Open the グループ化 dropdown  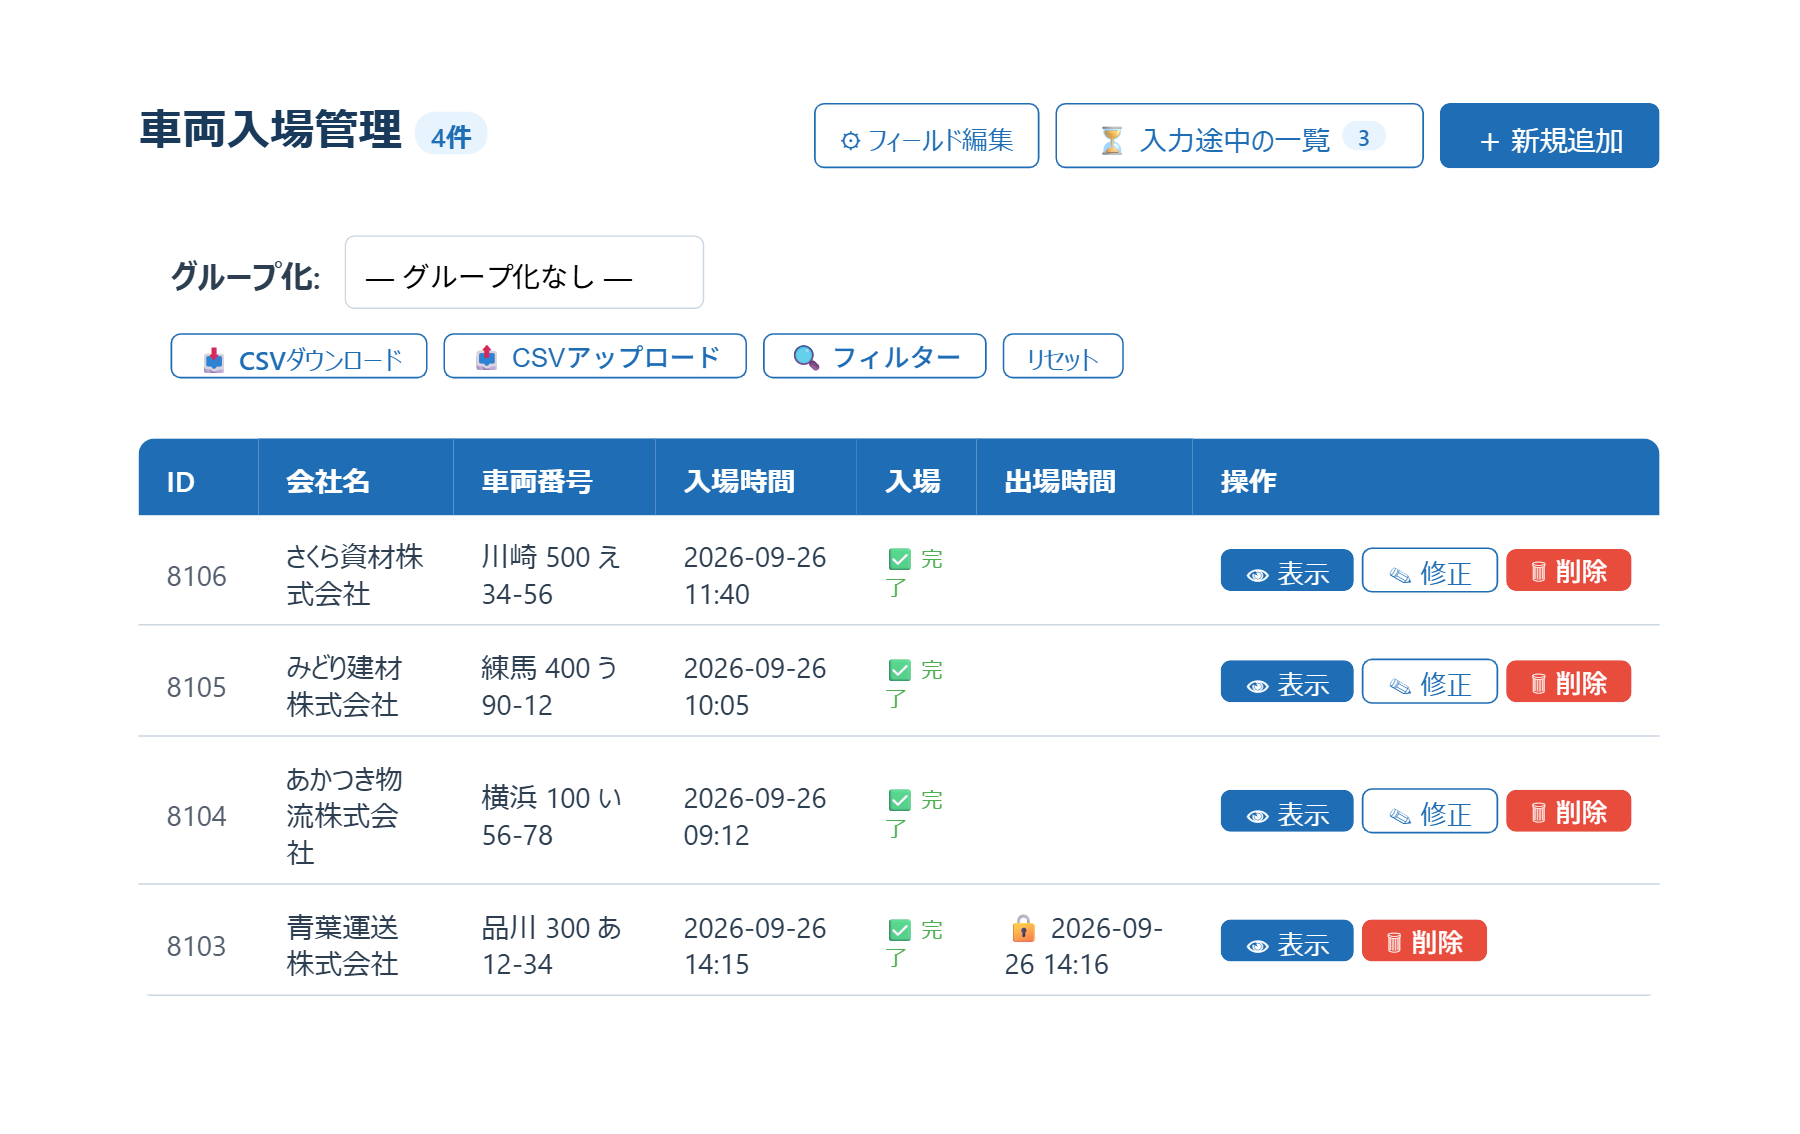pyautogui.click(x=524, y=273)
